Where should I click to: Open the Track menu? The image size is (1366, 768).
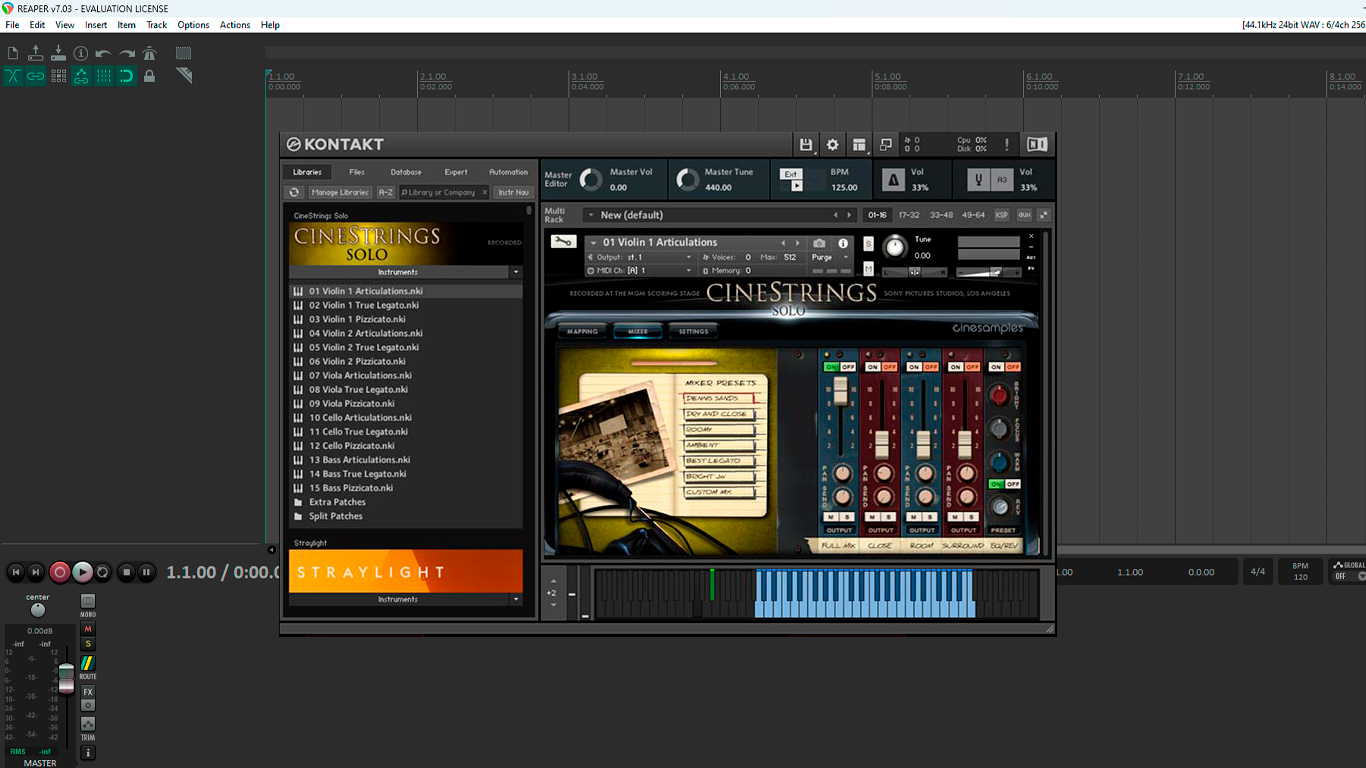pyautogui.click(x=157, y=25)
